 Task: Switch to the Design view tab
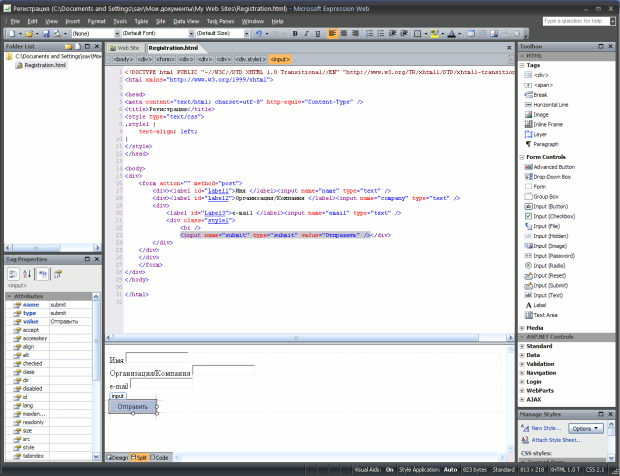pyautogui.click(x=118, y=457)
